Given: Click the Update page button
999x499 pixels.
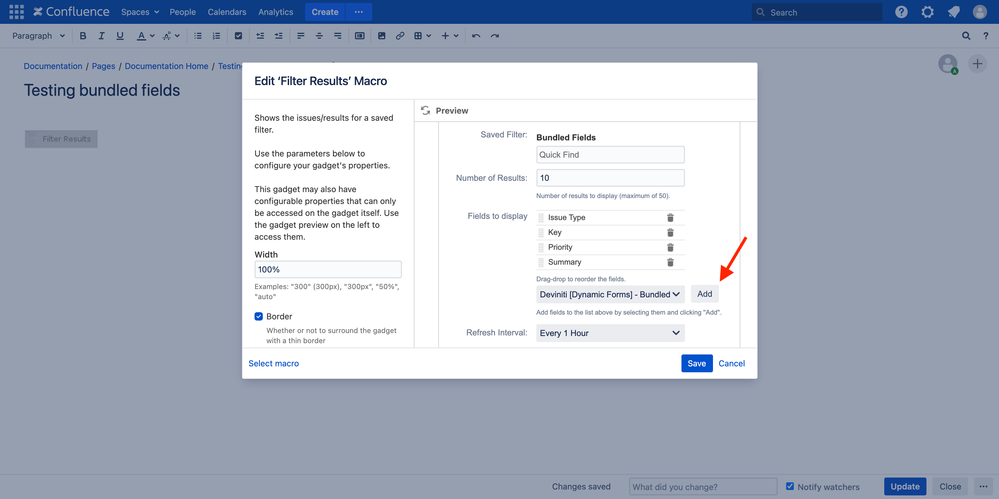Looking at the screenshot, I should 905,486.
